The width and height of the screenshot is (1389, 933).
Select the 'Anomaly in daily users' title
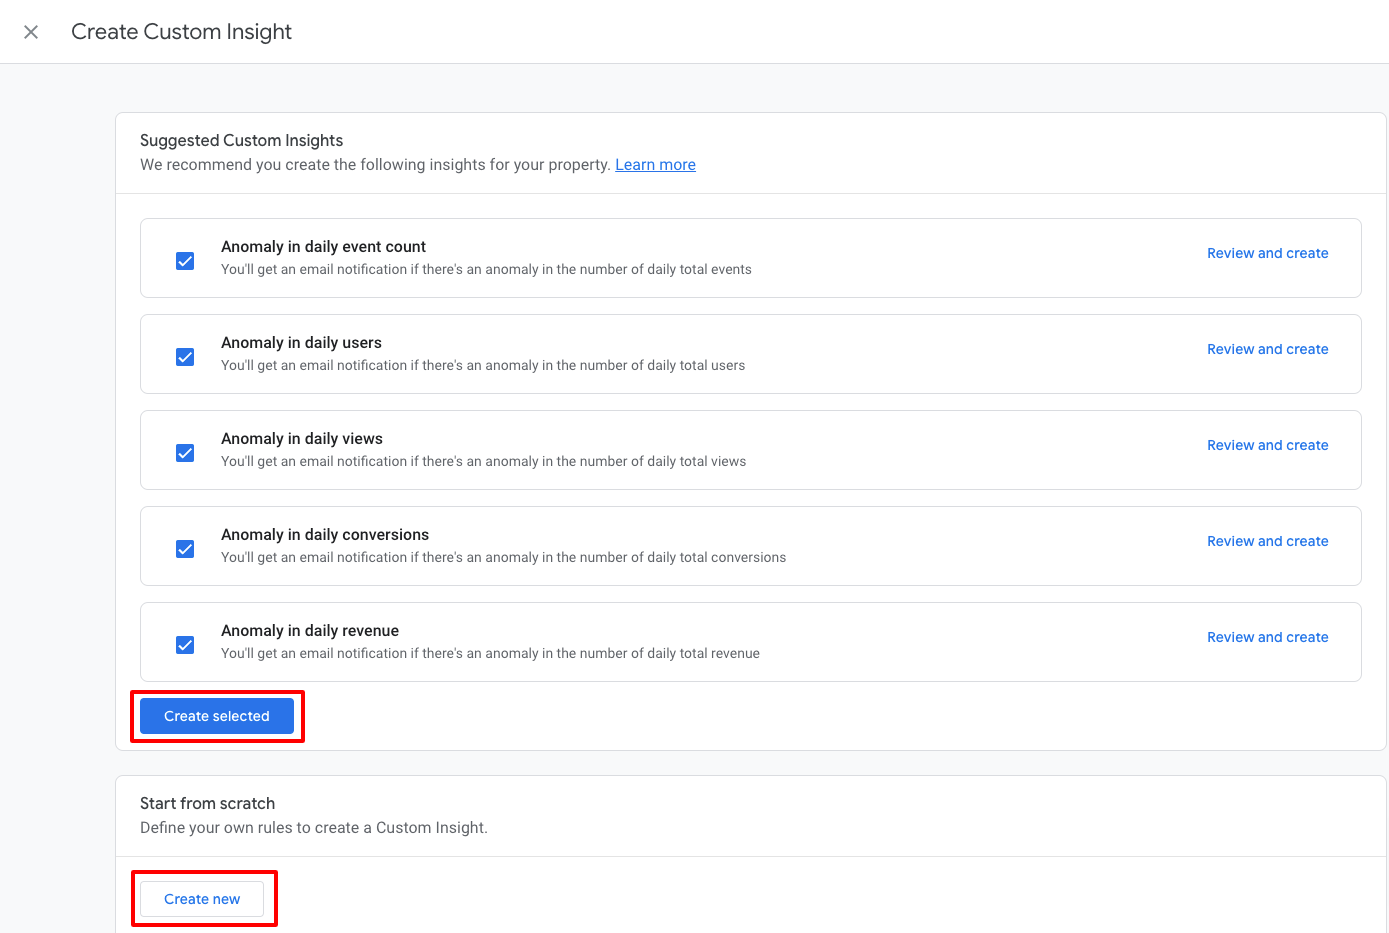click(x=301, y=343)
